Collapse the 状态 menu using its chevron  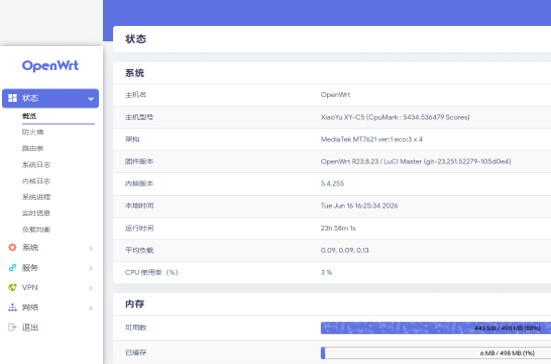pos(91,99)
